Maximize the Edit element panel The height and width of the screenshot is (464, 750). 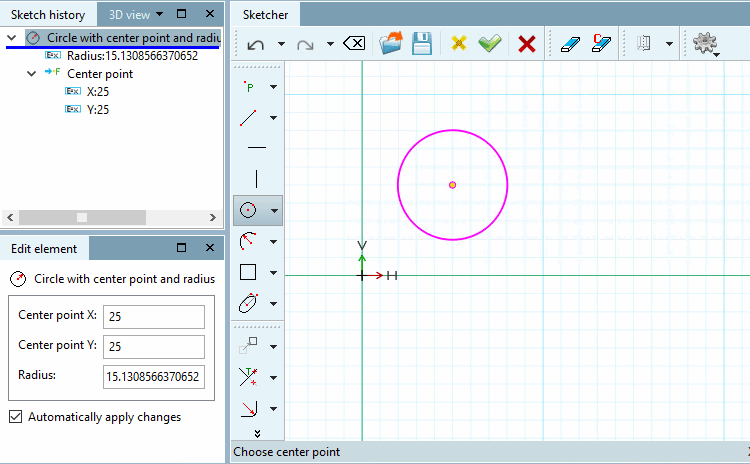(x=181, y=247)
